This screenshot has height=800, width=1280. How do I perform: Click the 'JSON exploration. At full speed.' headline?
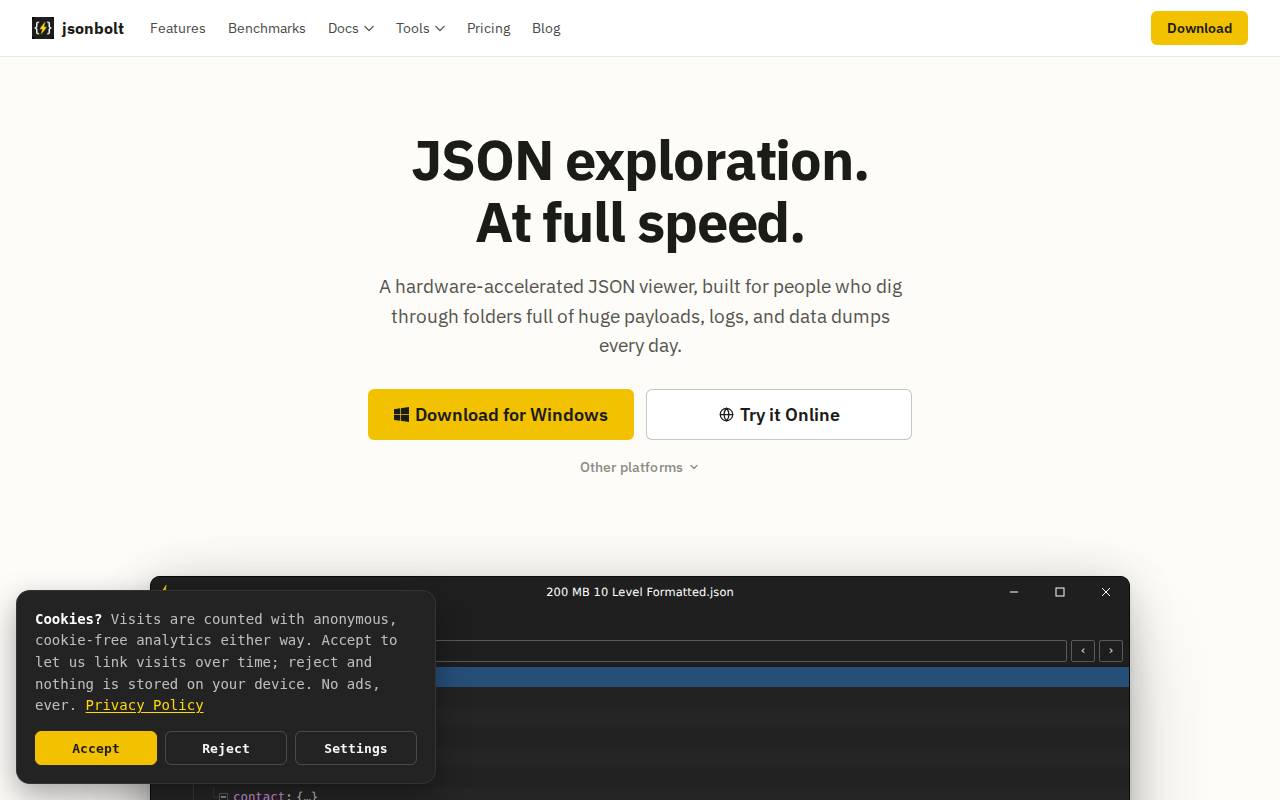[640, 191]
